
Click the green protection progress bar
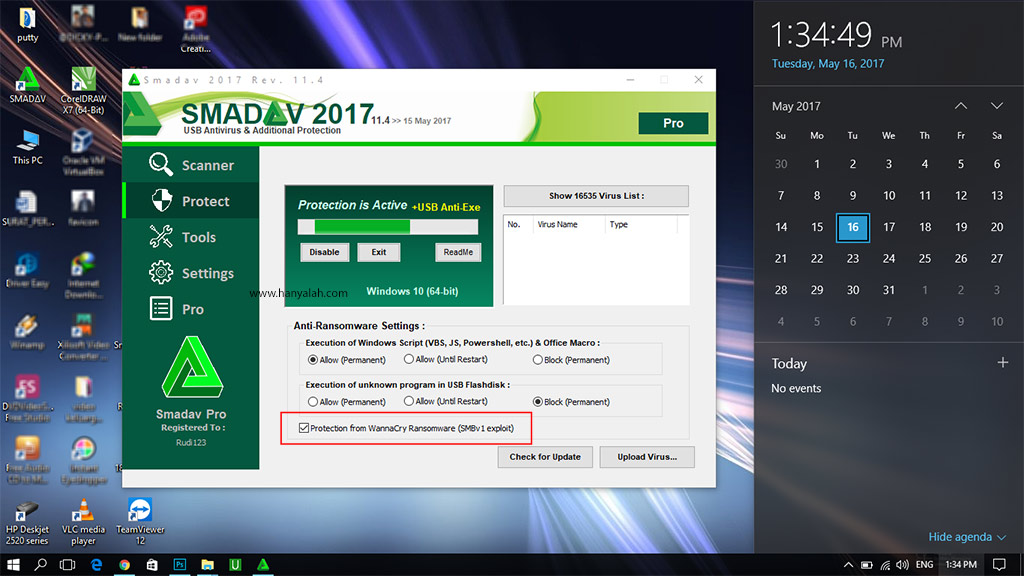(388, 227)
